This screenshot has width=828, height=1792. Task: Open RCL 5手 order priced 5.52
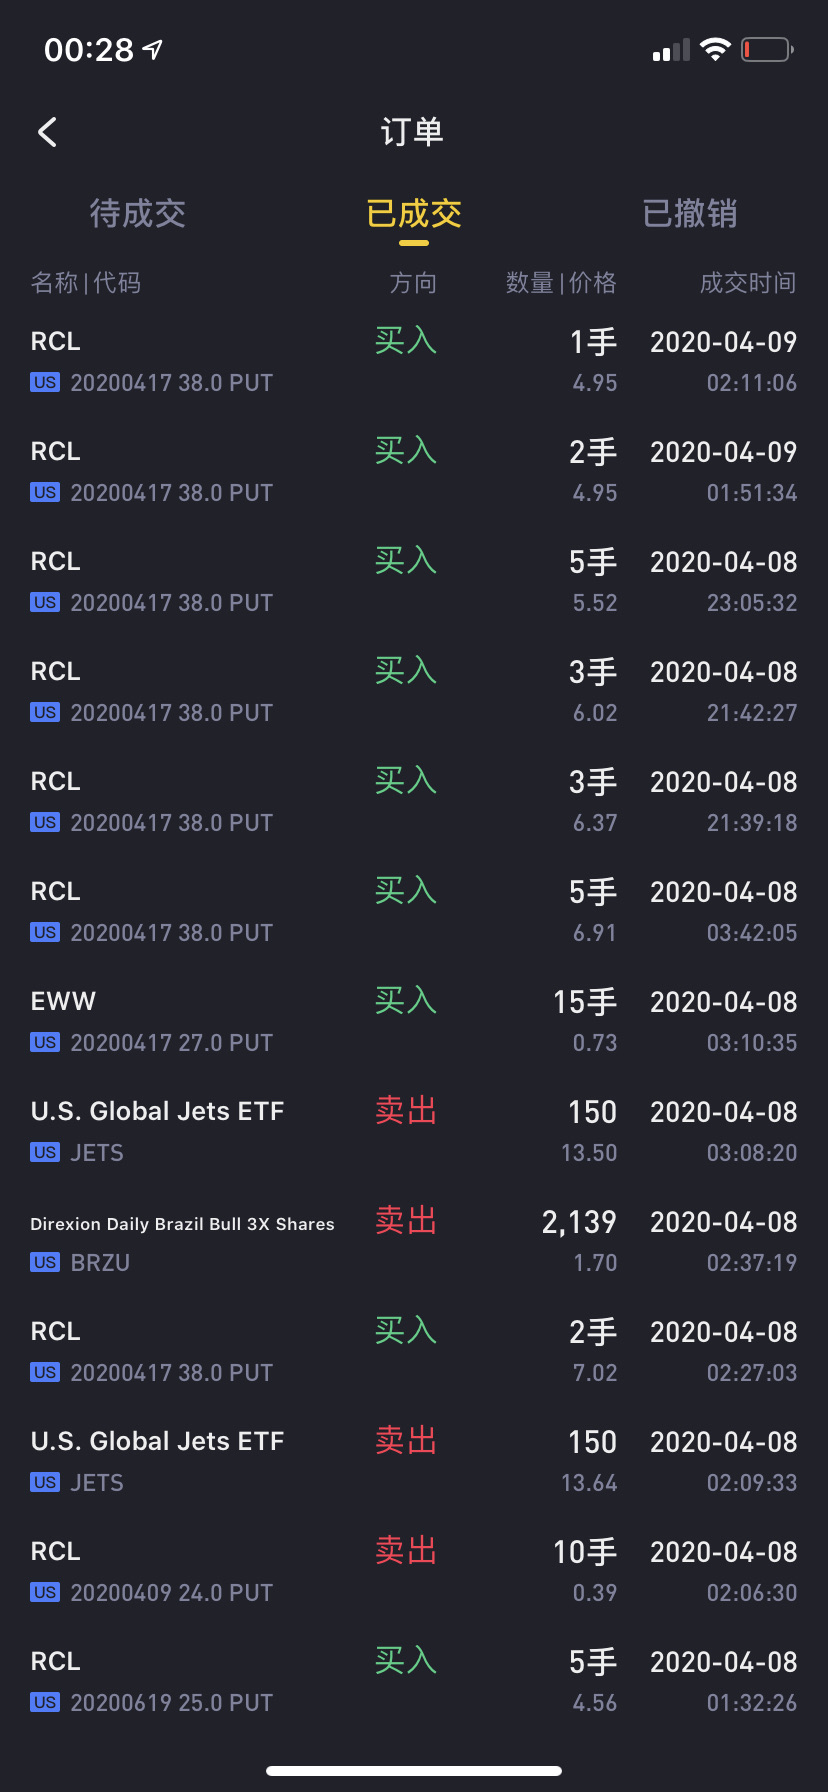coord(414,581)
